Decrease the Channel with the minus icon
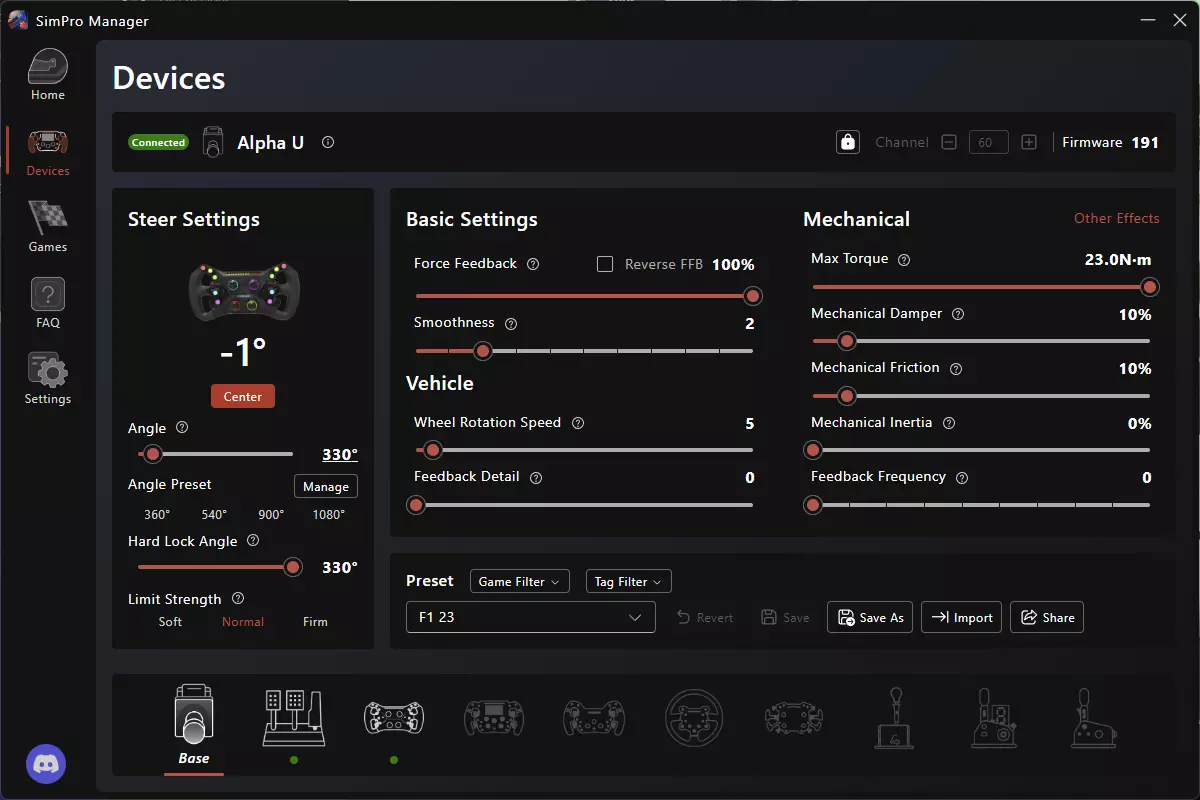 (x=949, y=142)
